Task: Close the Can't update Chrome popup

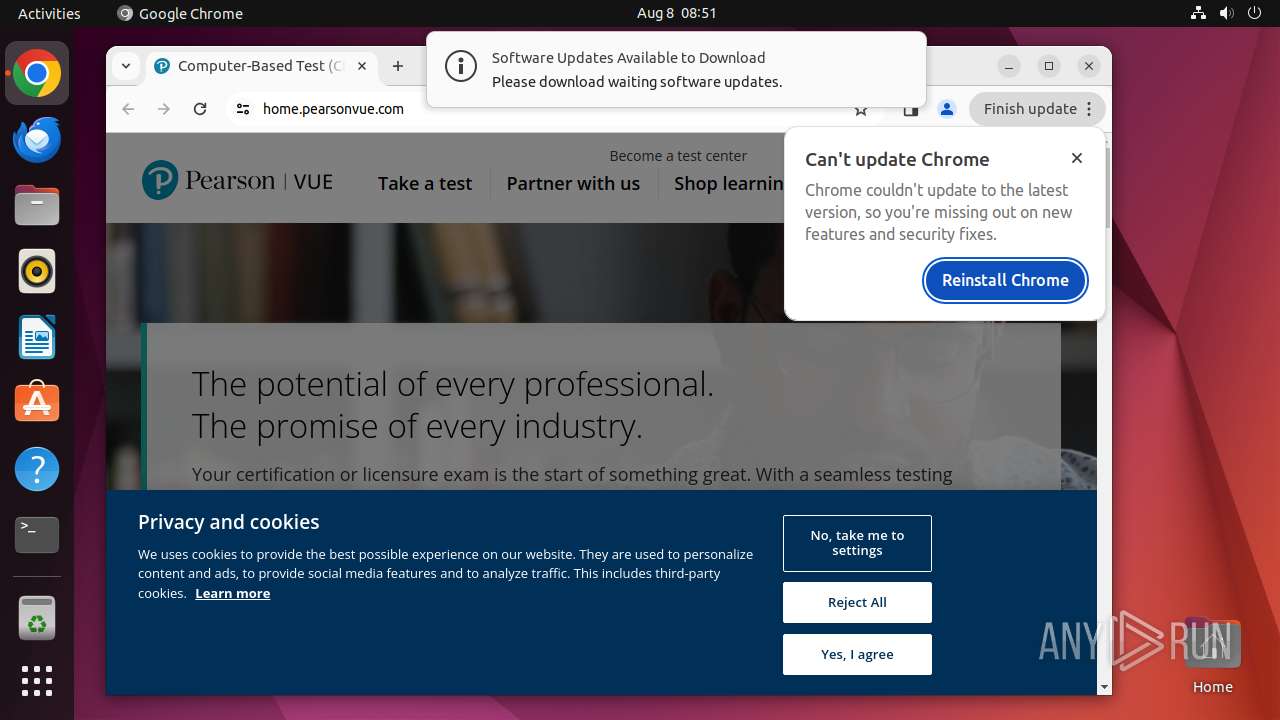Action: click(1077, 158)
